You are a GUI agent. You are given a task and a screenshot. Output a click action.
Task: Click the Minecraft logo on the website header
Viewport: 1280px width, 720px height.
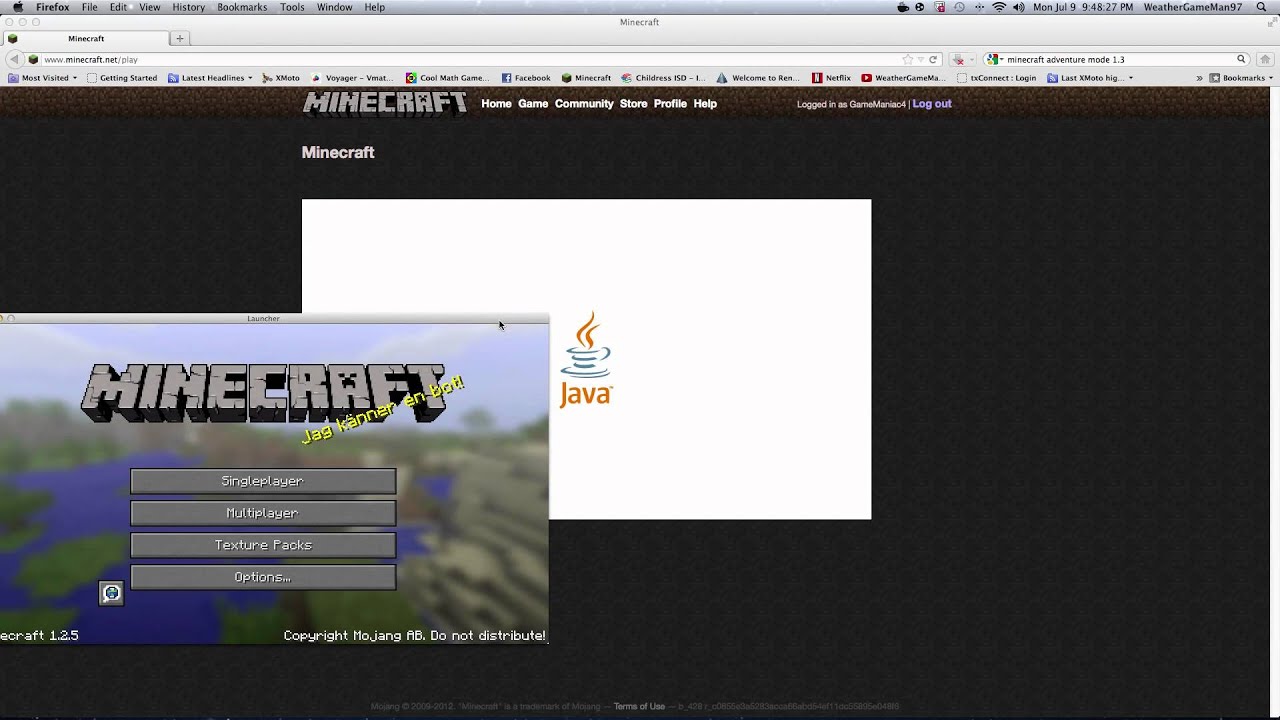tap(385, 104)
